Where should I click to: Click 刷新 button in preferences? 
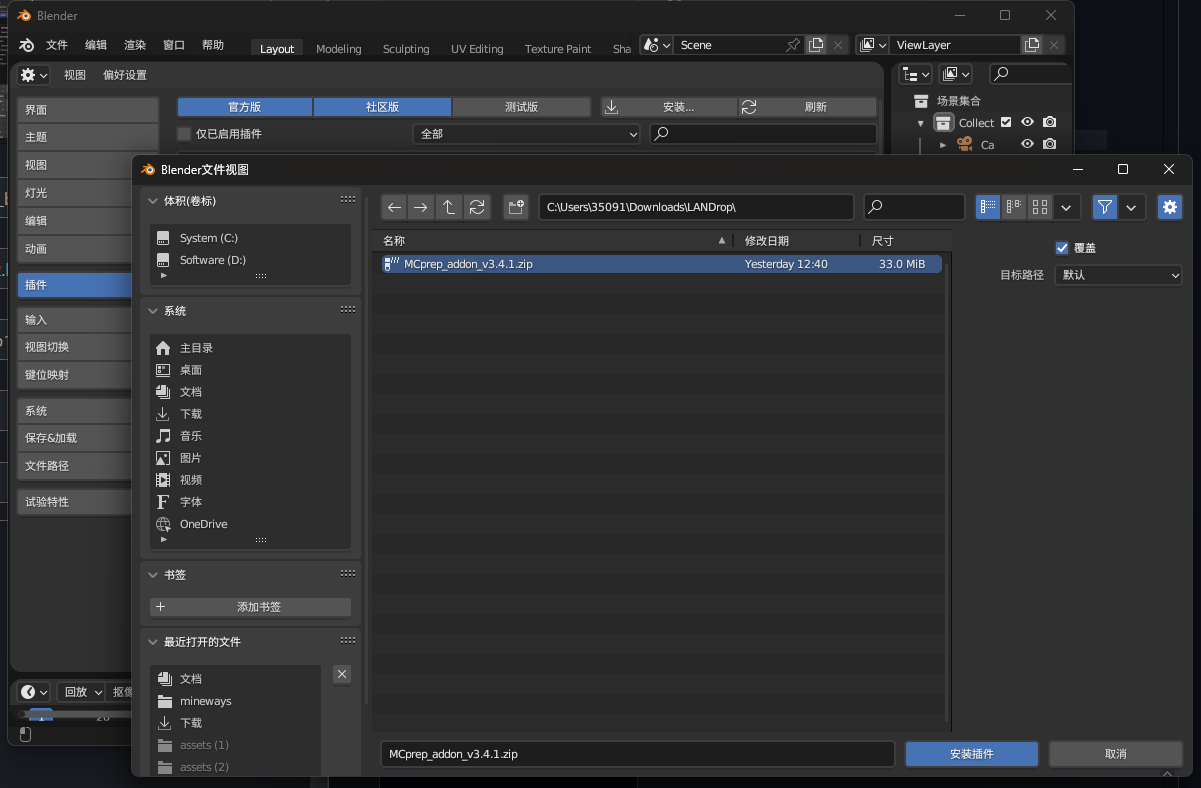tap(808, 107)
